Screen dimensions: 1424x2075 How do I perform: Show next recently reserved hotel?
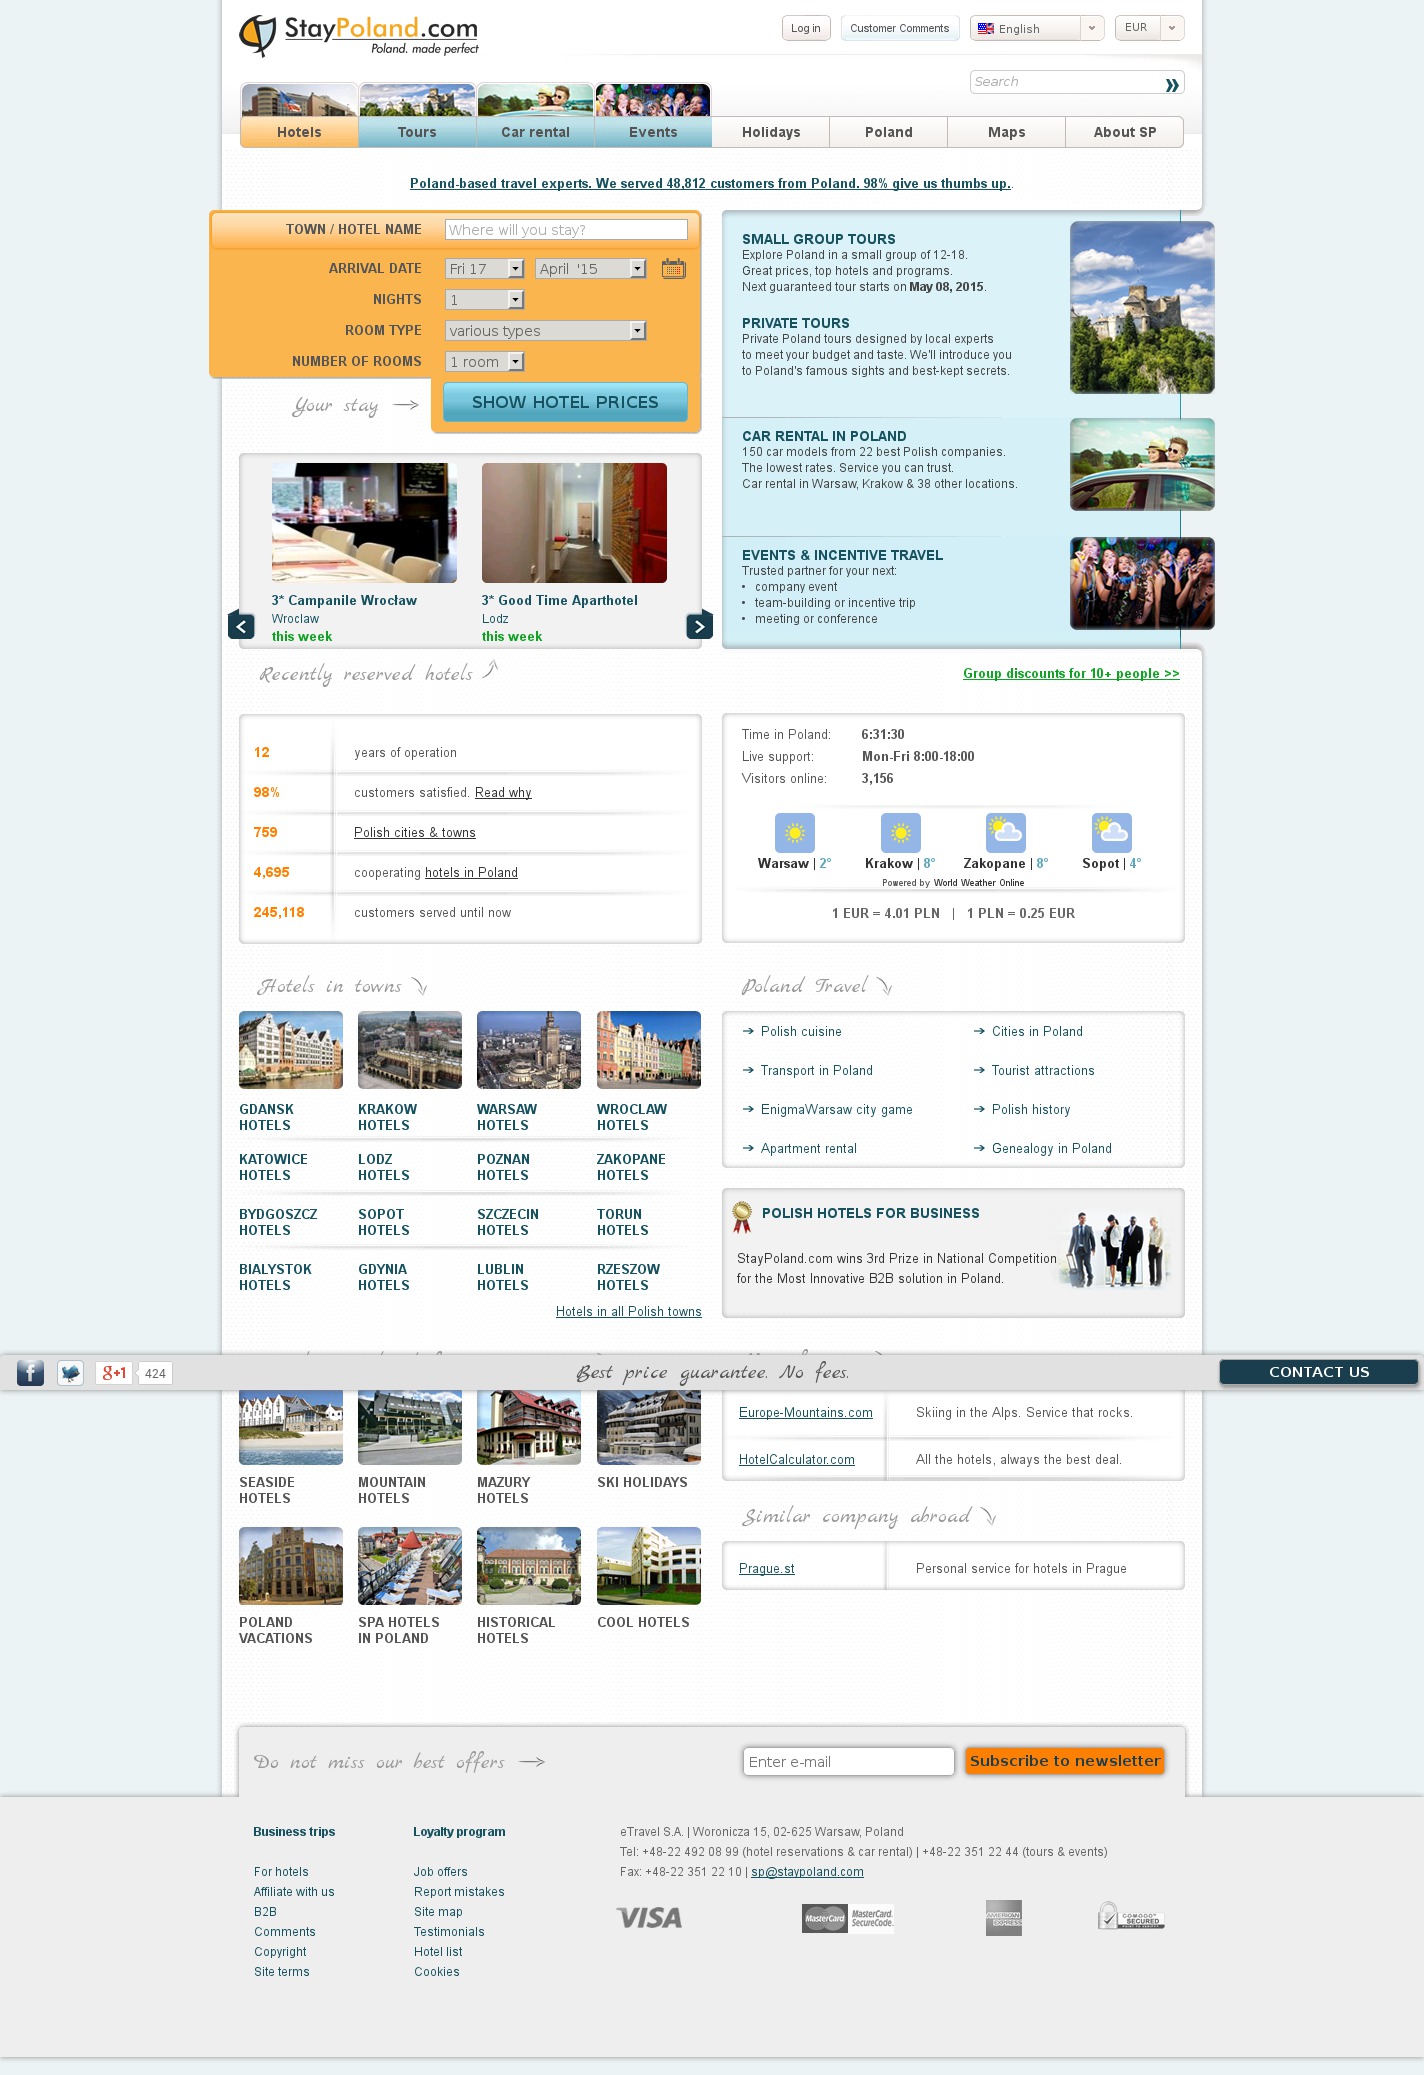point(699,625)
